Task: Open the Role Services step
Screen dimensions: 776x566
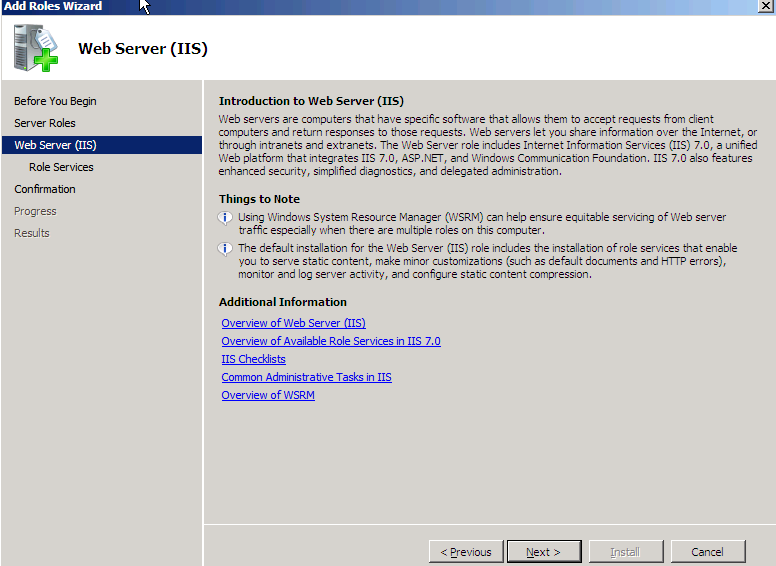Action: point(61,167)
